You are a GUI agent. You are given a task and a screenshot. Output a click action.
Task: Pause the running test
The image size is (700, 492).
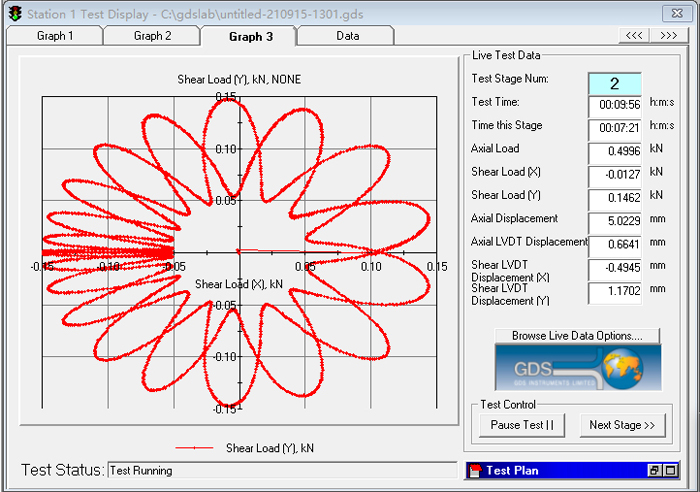point(522,425)
